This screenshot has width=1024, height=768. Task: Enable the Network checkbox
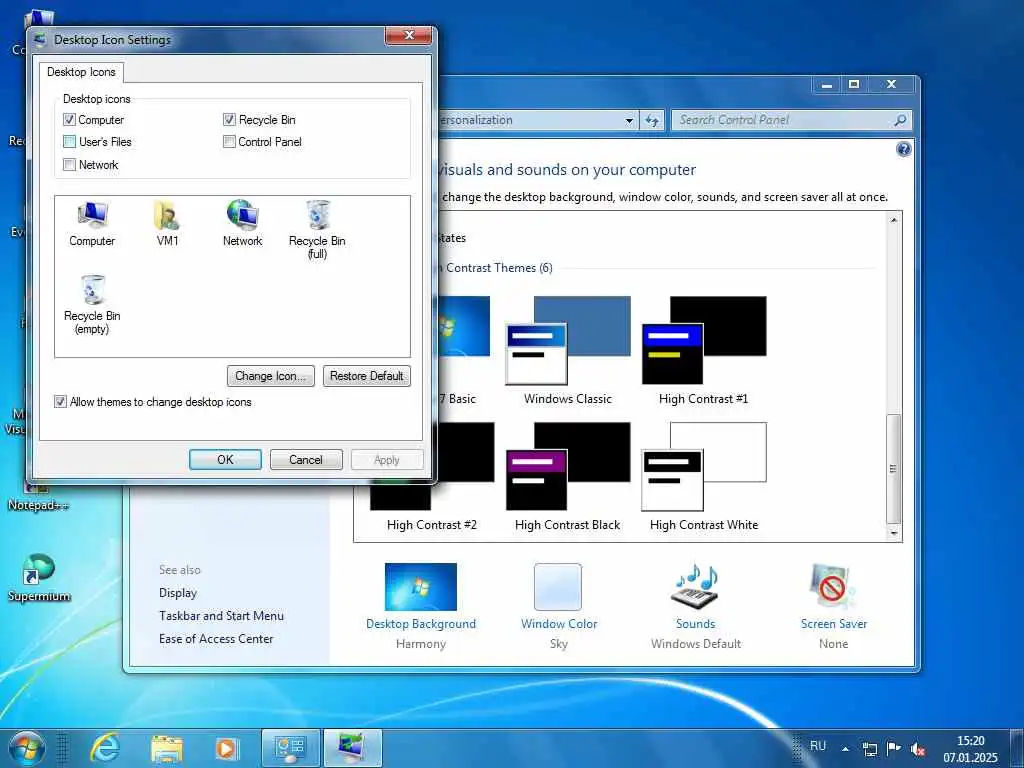tap(69, 165)
